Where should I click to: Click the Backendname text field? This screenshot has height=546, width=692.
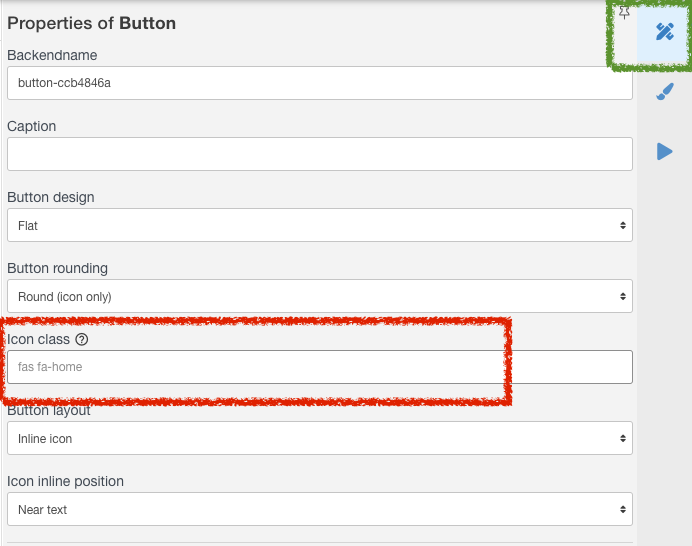(320, 83)
